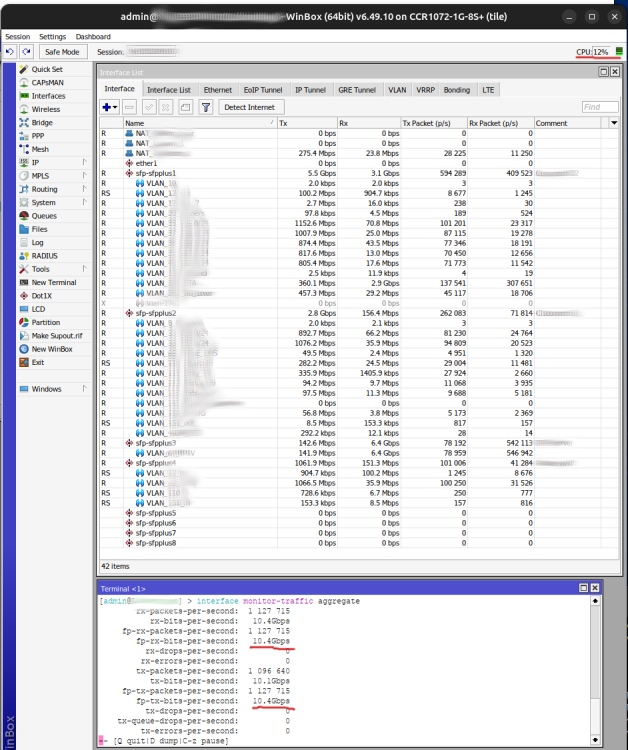628x750 pixels.
Task: Open the column chooser dropdown arrow
Action: pos(613,123)
